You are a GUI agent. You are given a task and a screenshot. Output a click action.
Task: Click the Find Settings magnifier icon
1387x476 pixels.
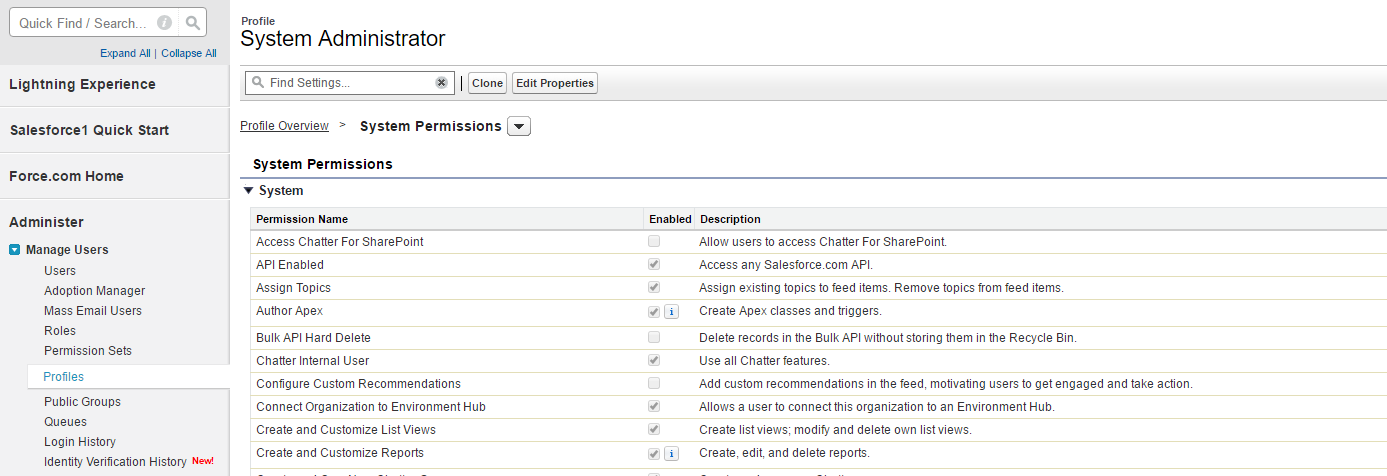click(258, 83)
